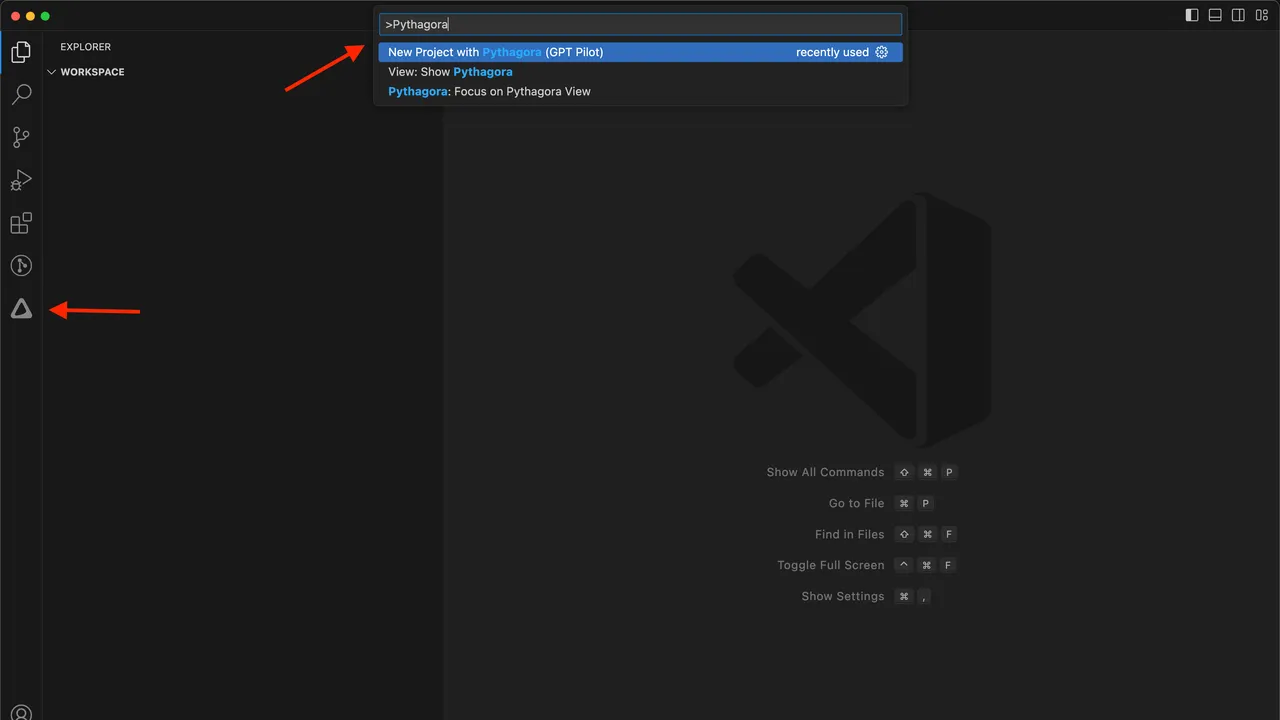Click the Find in Files hint

pos(849,534)
